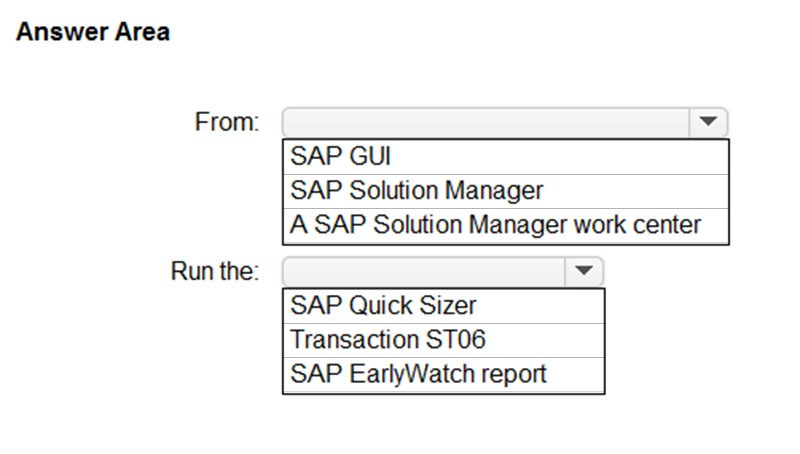The width and height of the screenshot is (800, 454).
Task: Click the empty From combo box field
Action: (x=487, y=122)
